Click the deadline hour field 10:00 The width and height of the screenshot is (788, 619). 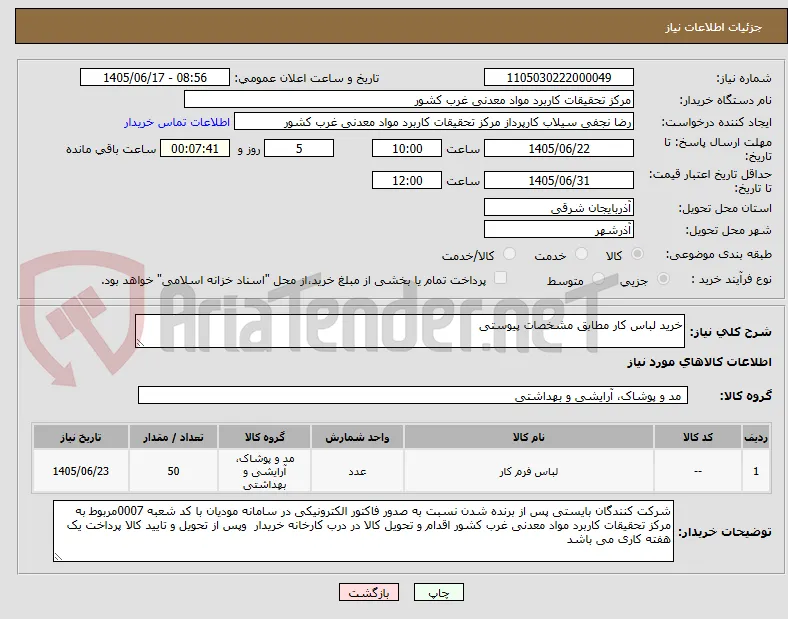407,148
